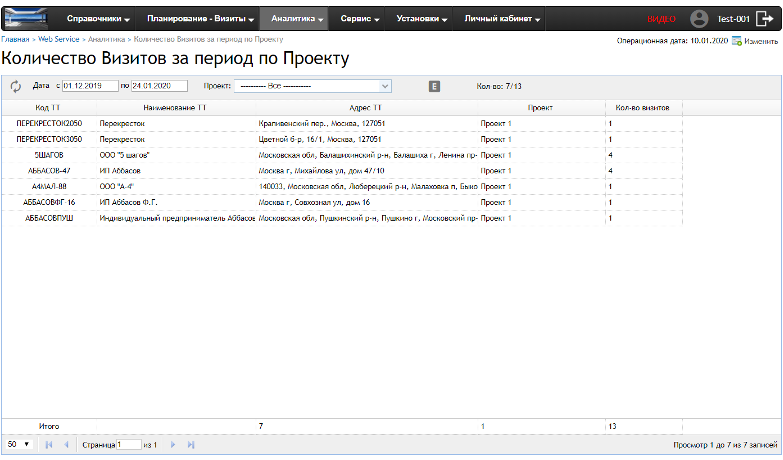Viewport: 783px width, 460px height.
Task: Sort by the Наименование ТТ column header
Action: pyautogui.click(x=175, y=107)
